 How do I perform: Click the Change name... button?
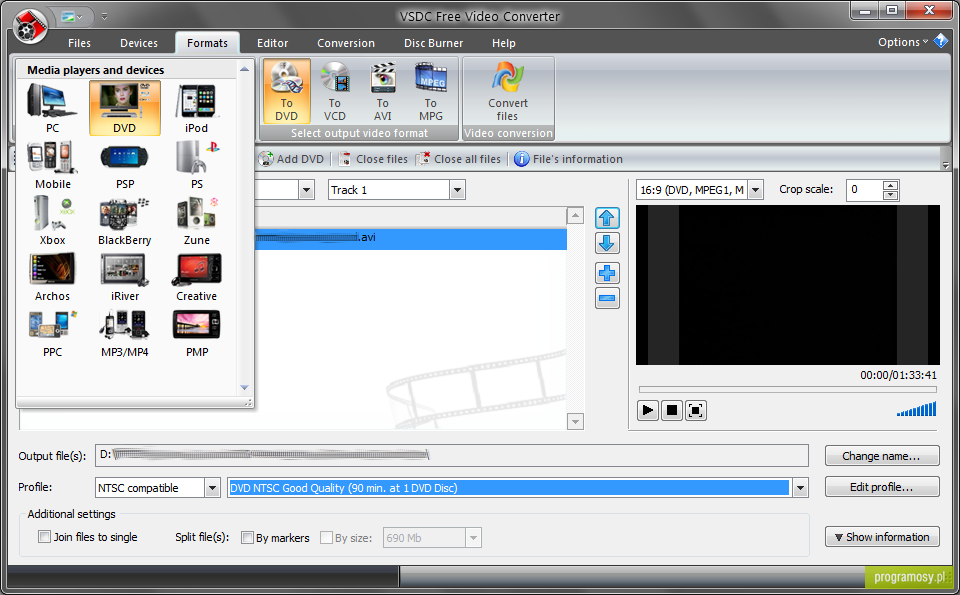click(x=882, y=456)
